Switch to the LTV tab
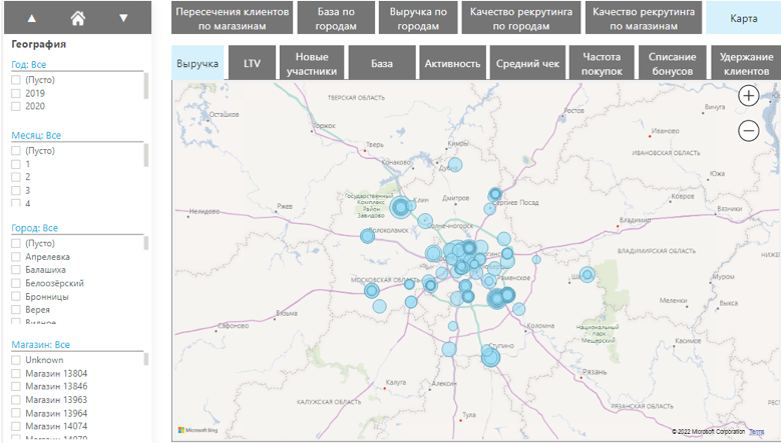The width and height of the screenshot is (781, 443). (x=252, y=63)
